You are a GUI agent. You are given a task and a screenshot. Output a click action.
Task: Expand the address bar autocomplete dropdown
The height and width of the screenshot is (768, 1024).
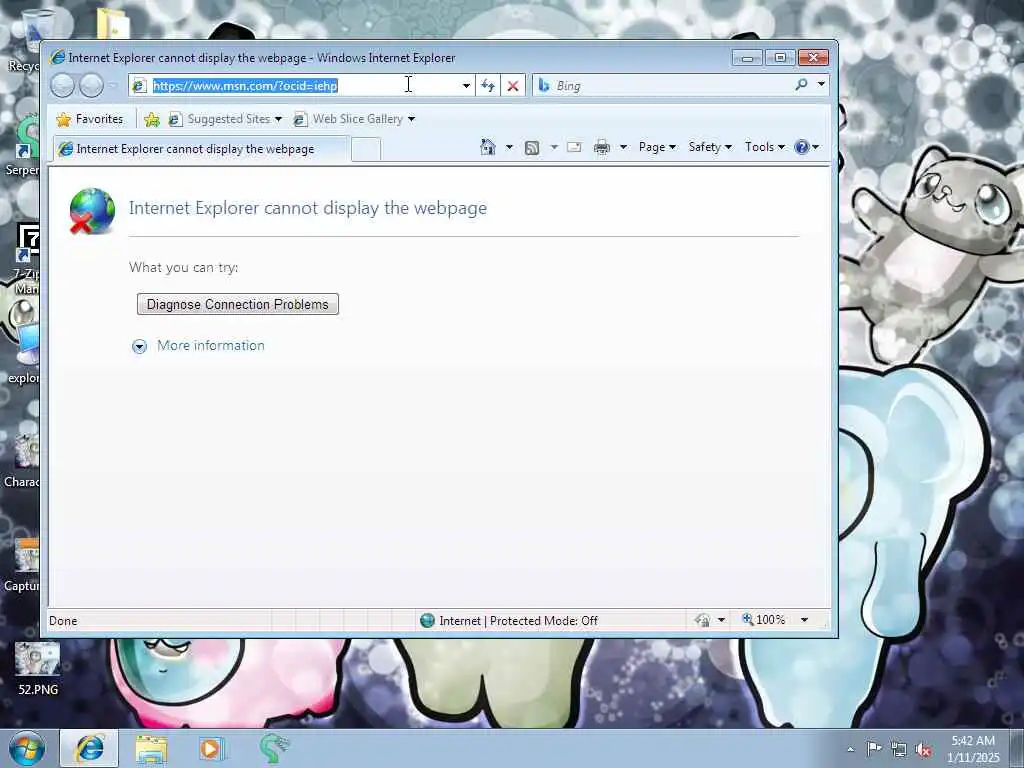tap(466, 86)
